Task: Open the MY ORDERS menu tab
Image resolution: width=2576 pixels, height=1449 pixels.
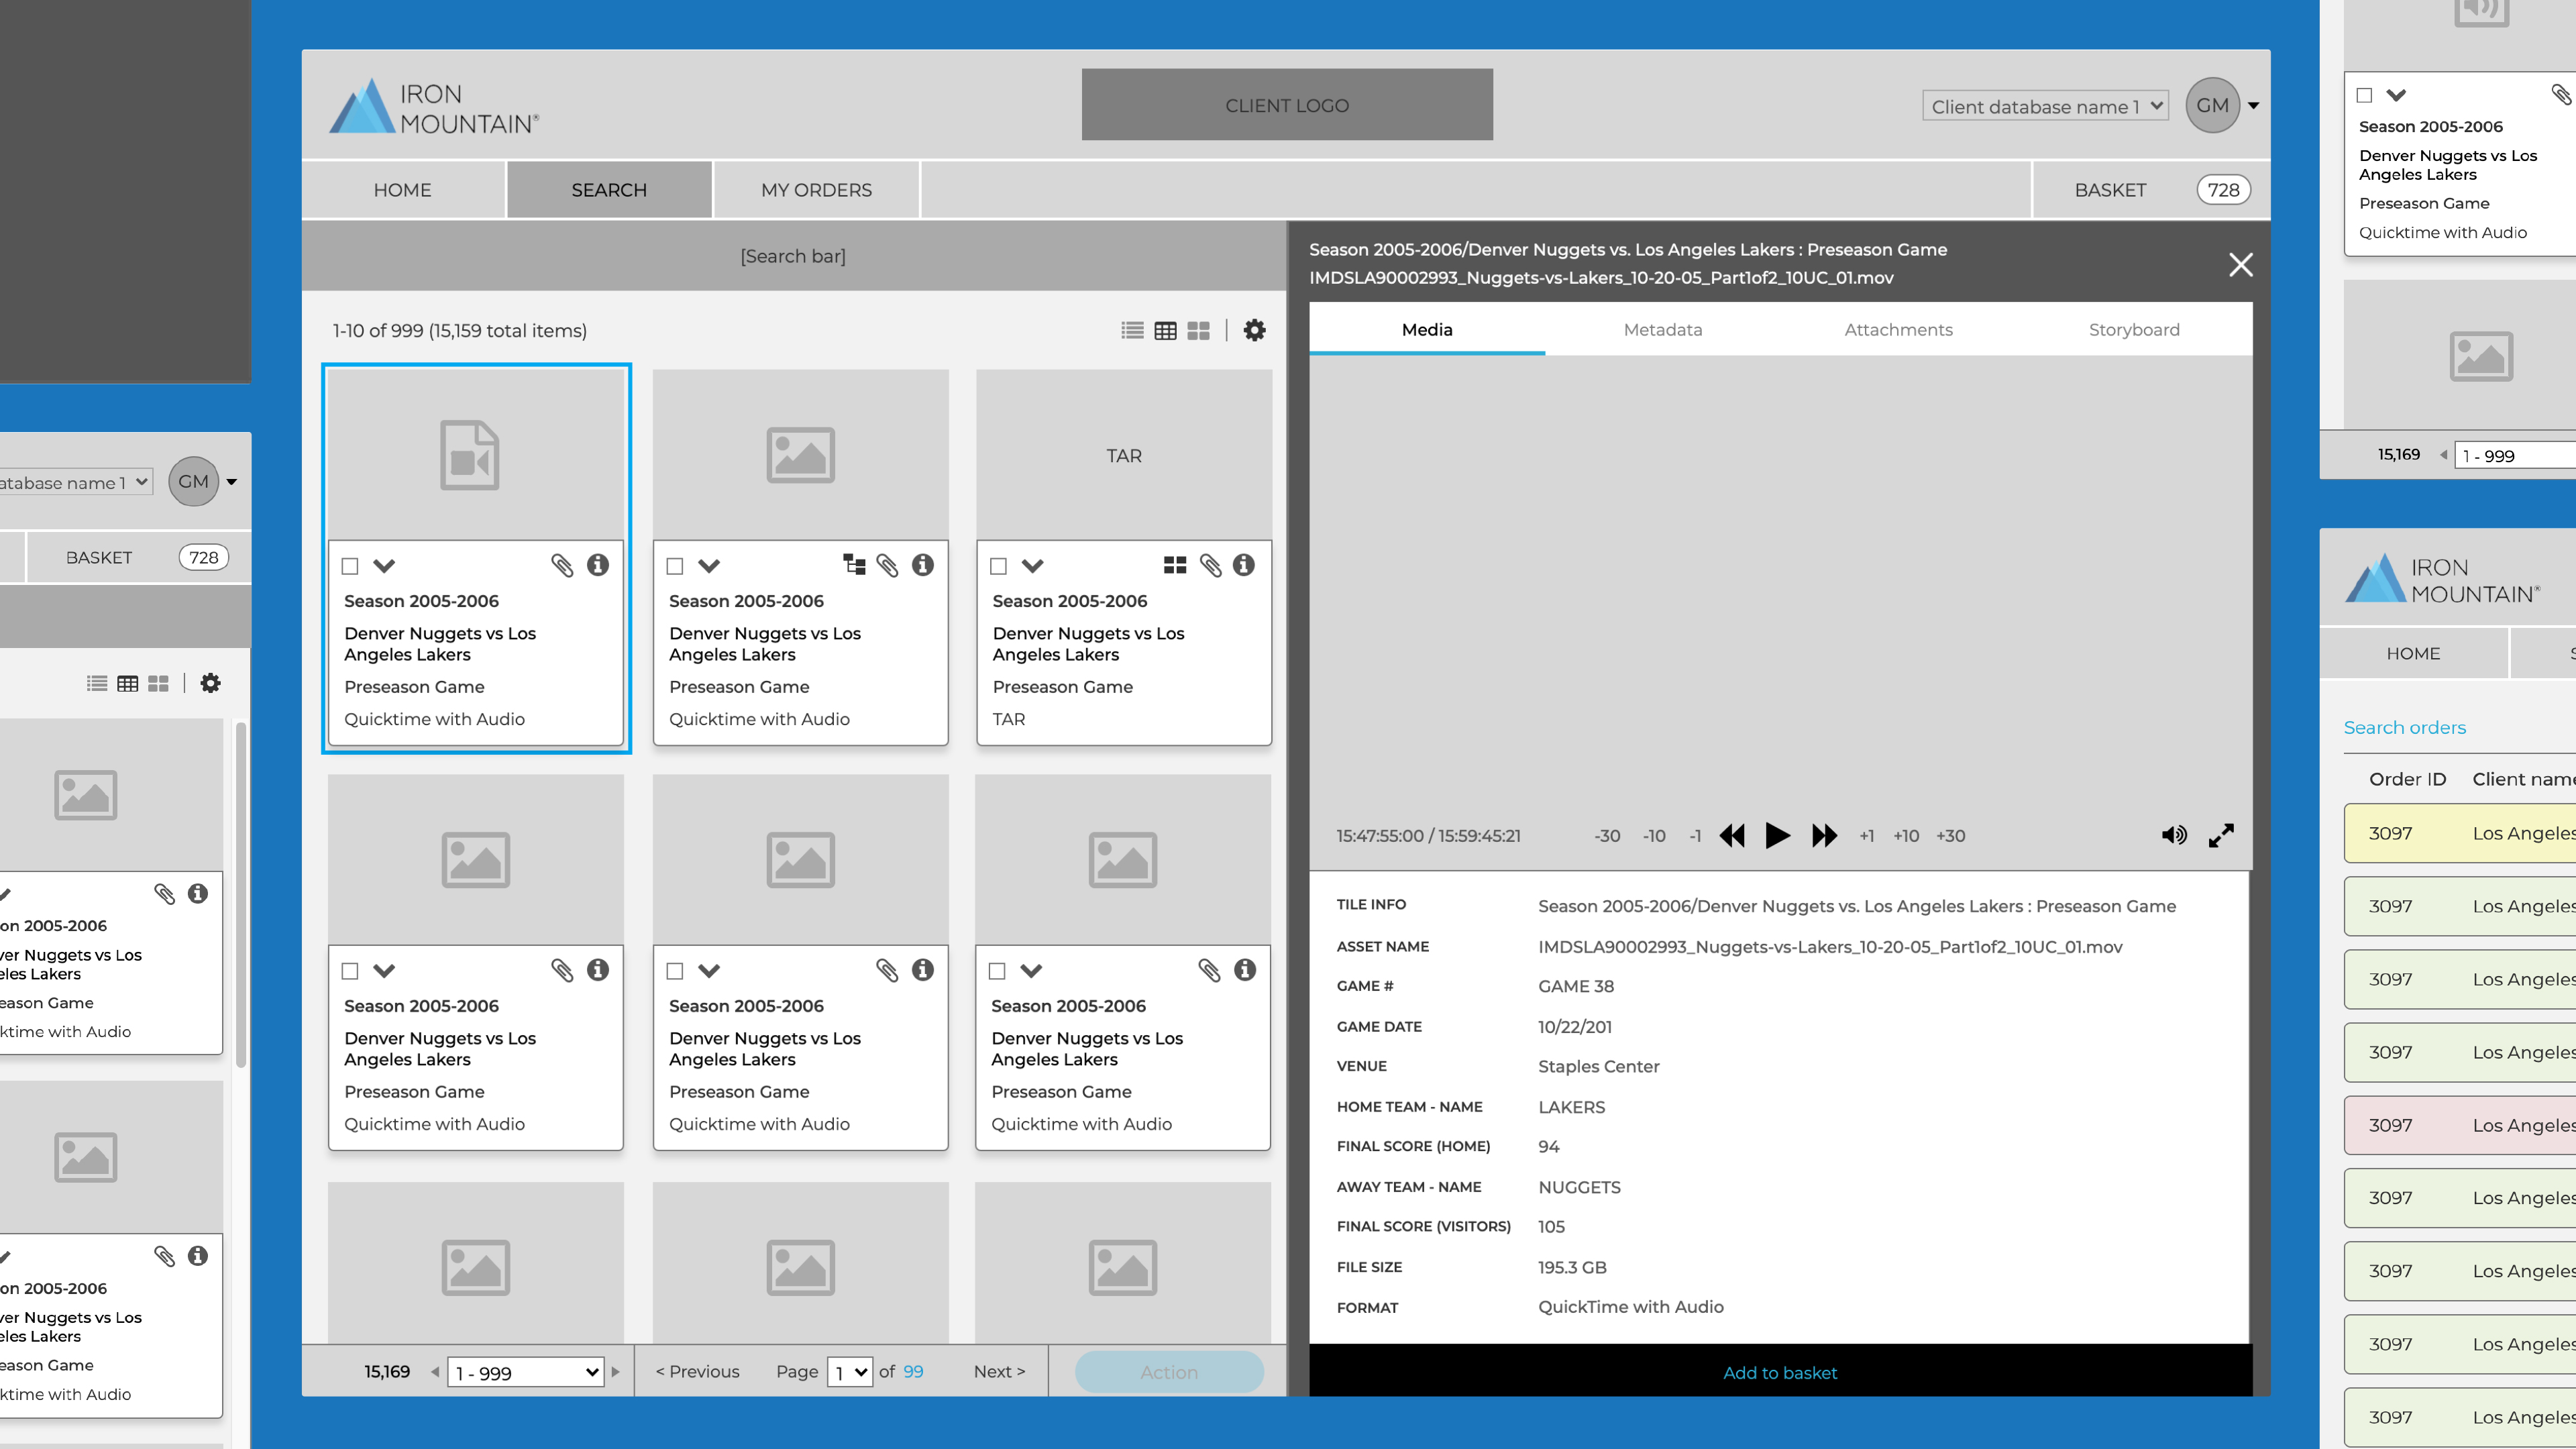Action: pos(816,190)
